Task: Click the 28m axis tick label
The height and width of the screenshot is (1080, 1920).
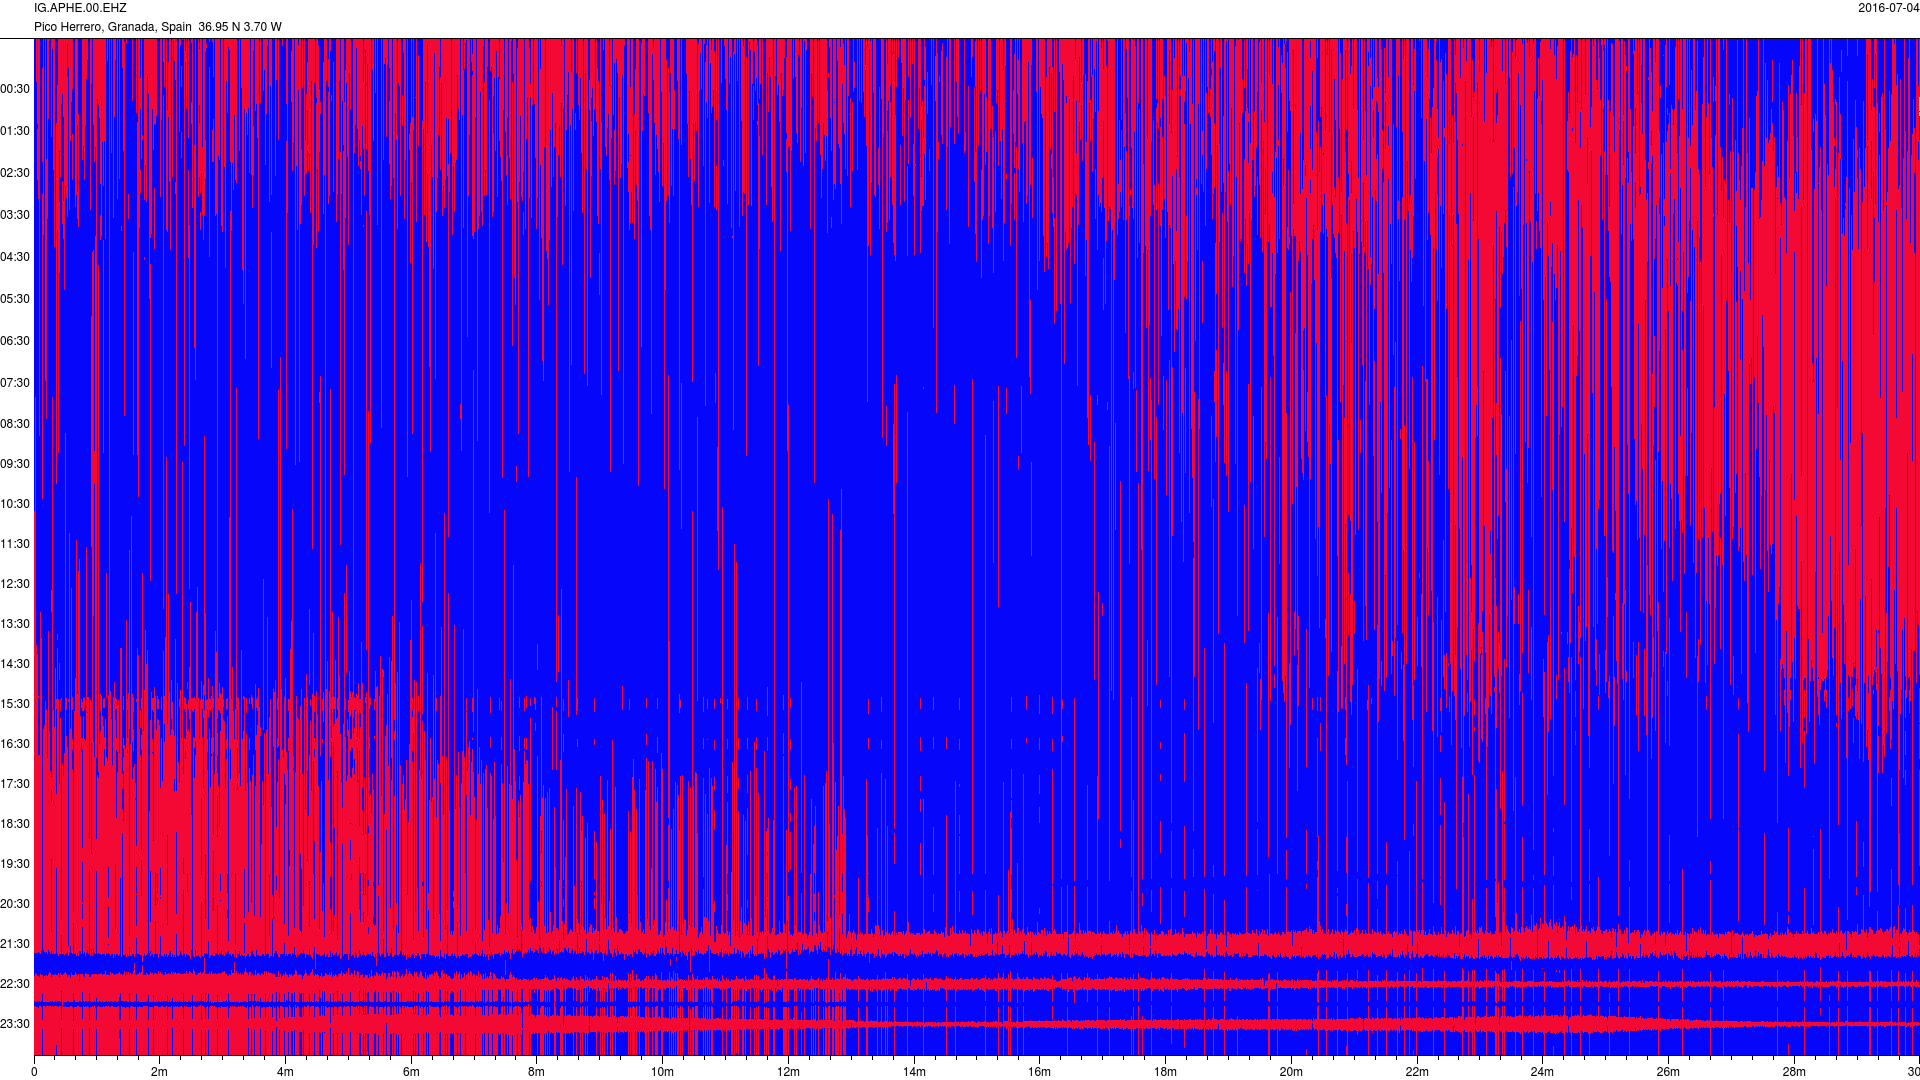Action: point(1794,1072)
